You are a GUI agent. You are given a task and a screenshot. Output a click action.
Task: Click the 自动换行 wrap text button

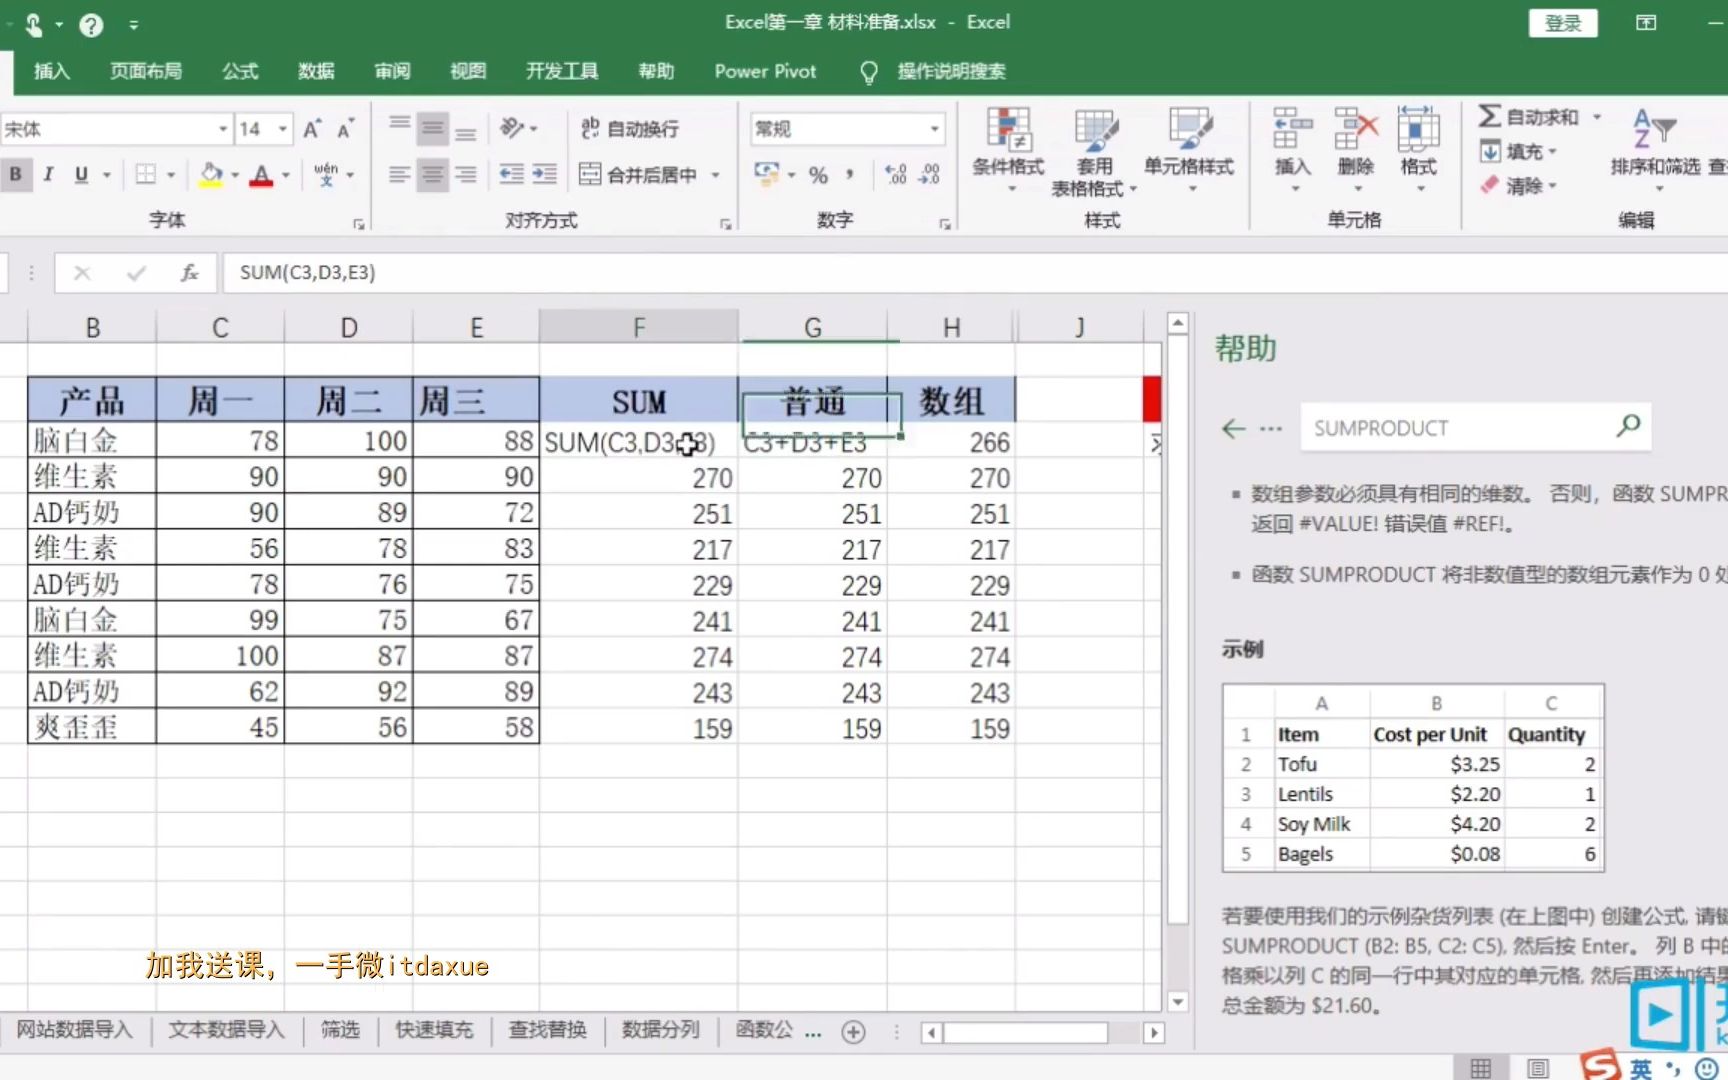(x=630, y=128)
